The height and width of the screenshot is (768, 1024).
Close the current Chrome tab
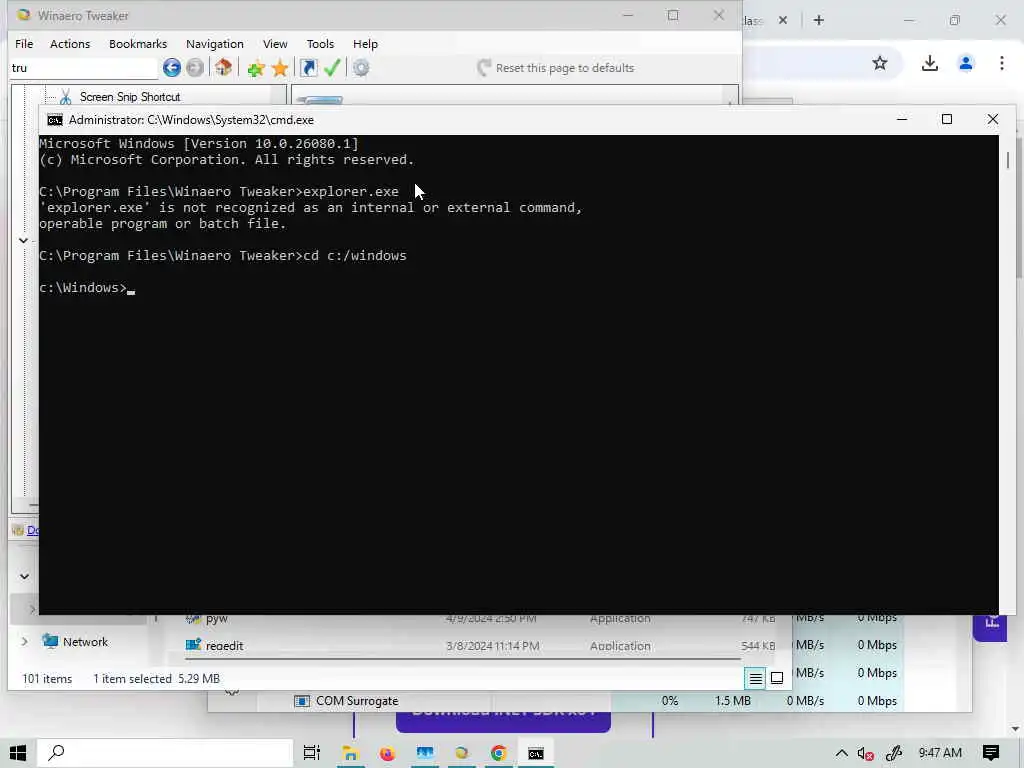click(783, 20)
